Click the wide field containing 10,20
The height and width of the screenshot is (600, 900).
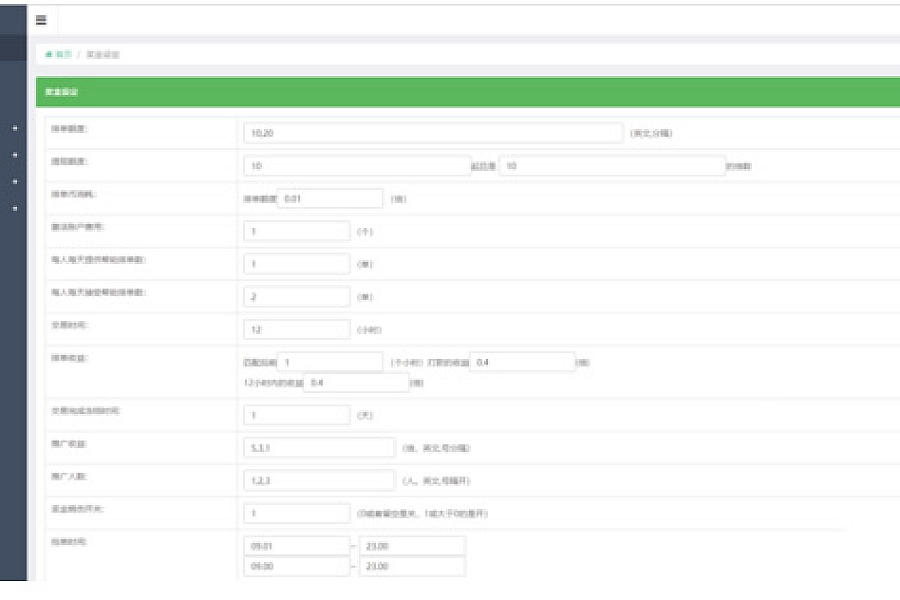433,133
